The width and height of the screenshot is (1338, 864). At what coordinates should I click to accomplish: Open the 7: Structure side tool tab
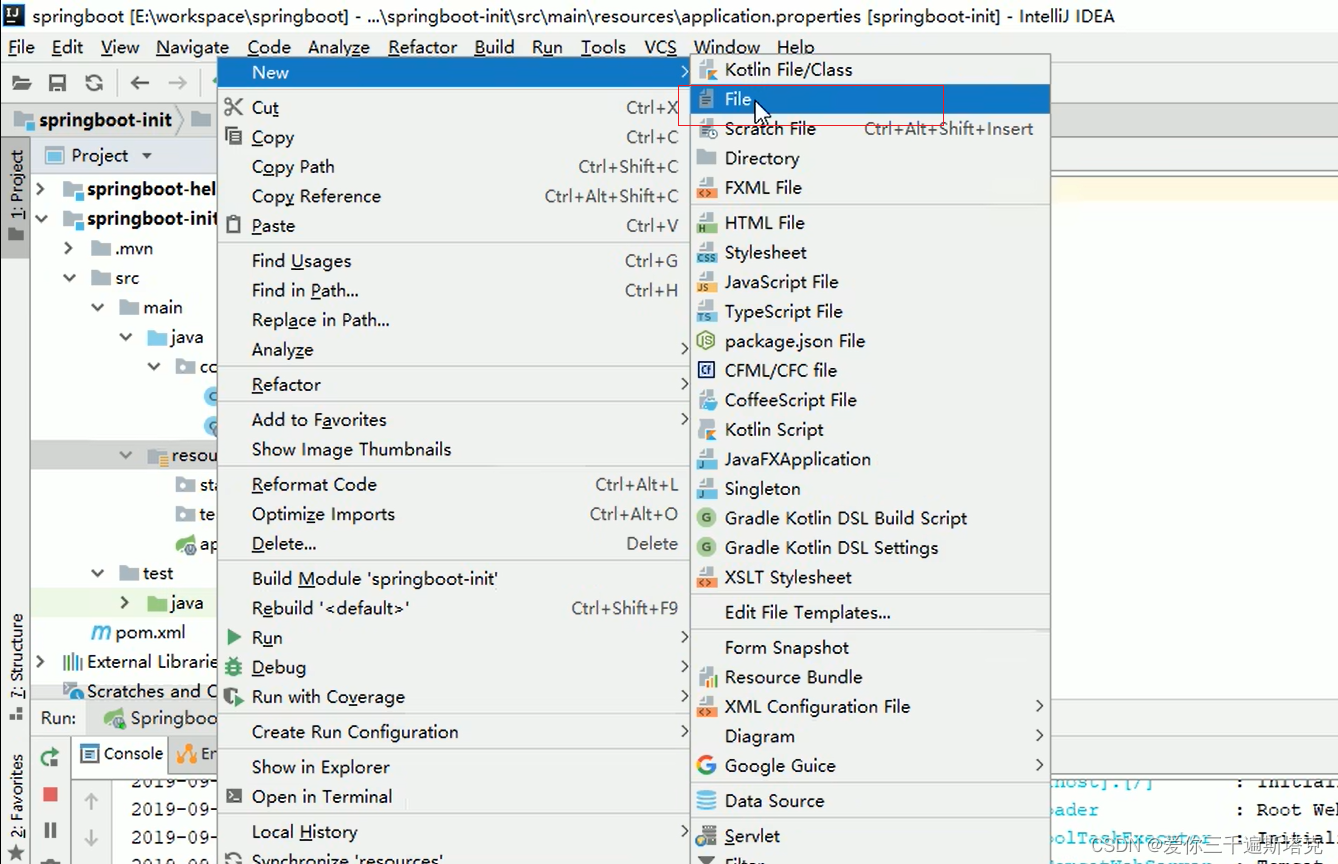click(16, 667)
